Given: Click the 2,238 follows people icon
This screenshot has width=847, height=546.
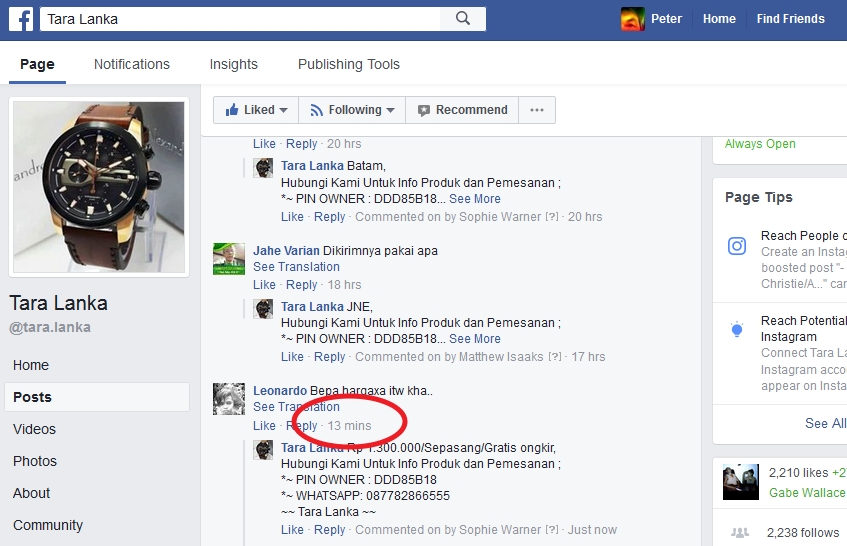Looking at the screenshot, I should pyautogui.click(x=740, y=532).
